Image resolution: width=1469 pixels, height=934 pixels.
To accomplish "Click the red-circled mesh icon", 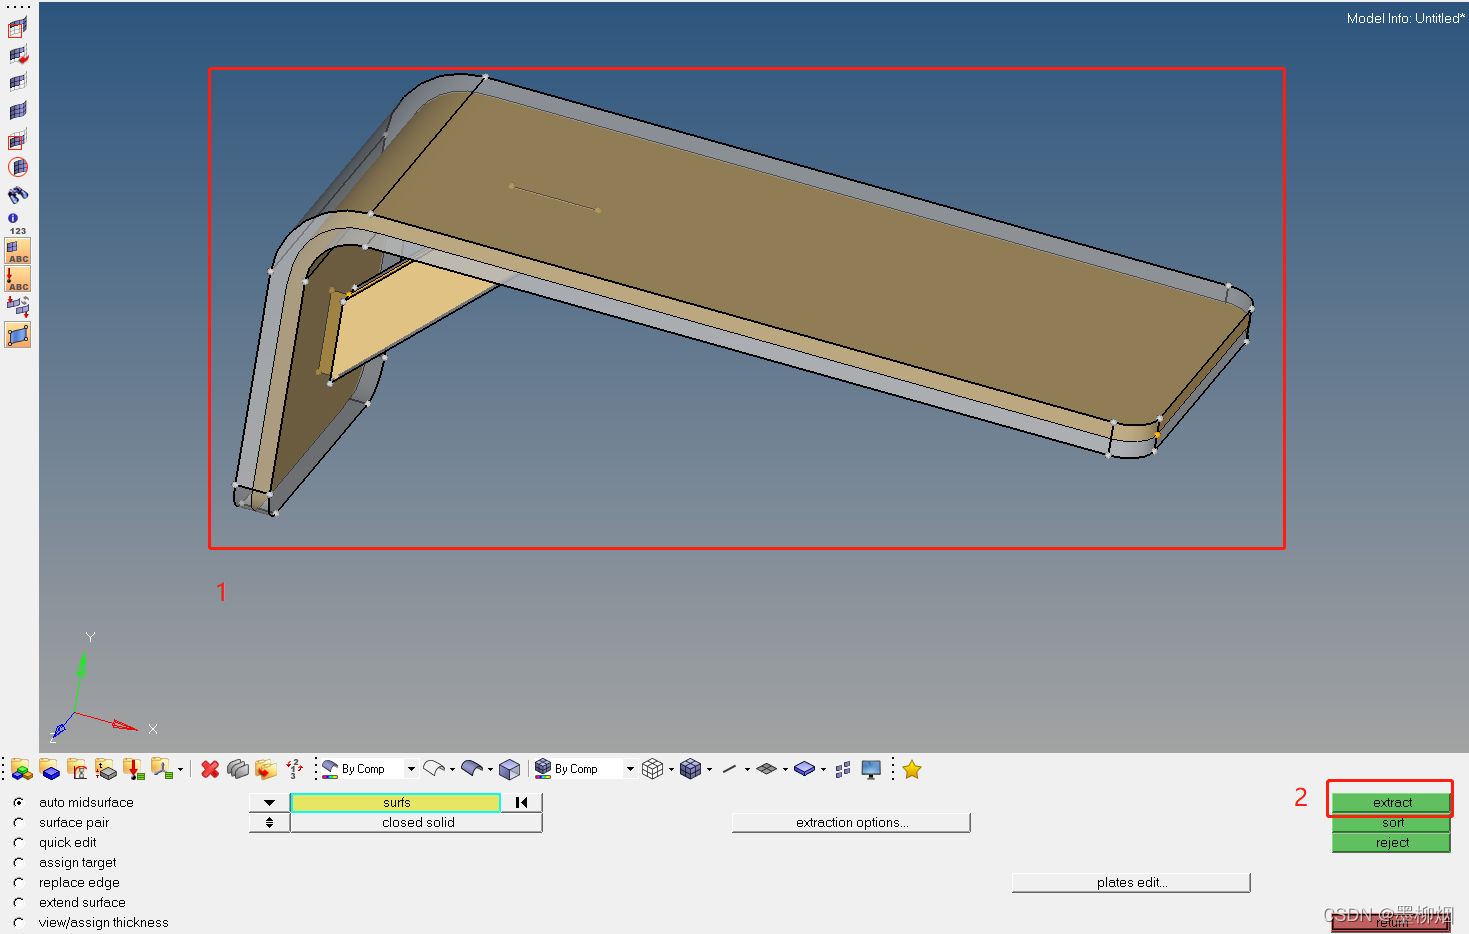I will click(x=18, y=167).
